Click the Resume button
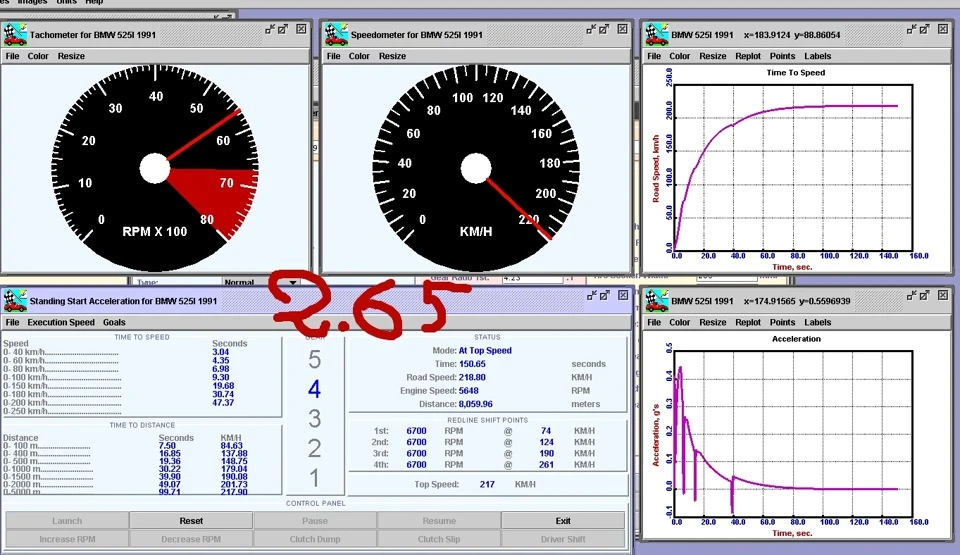This screenshot has height=555, width=960. 439,521
